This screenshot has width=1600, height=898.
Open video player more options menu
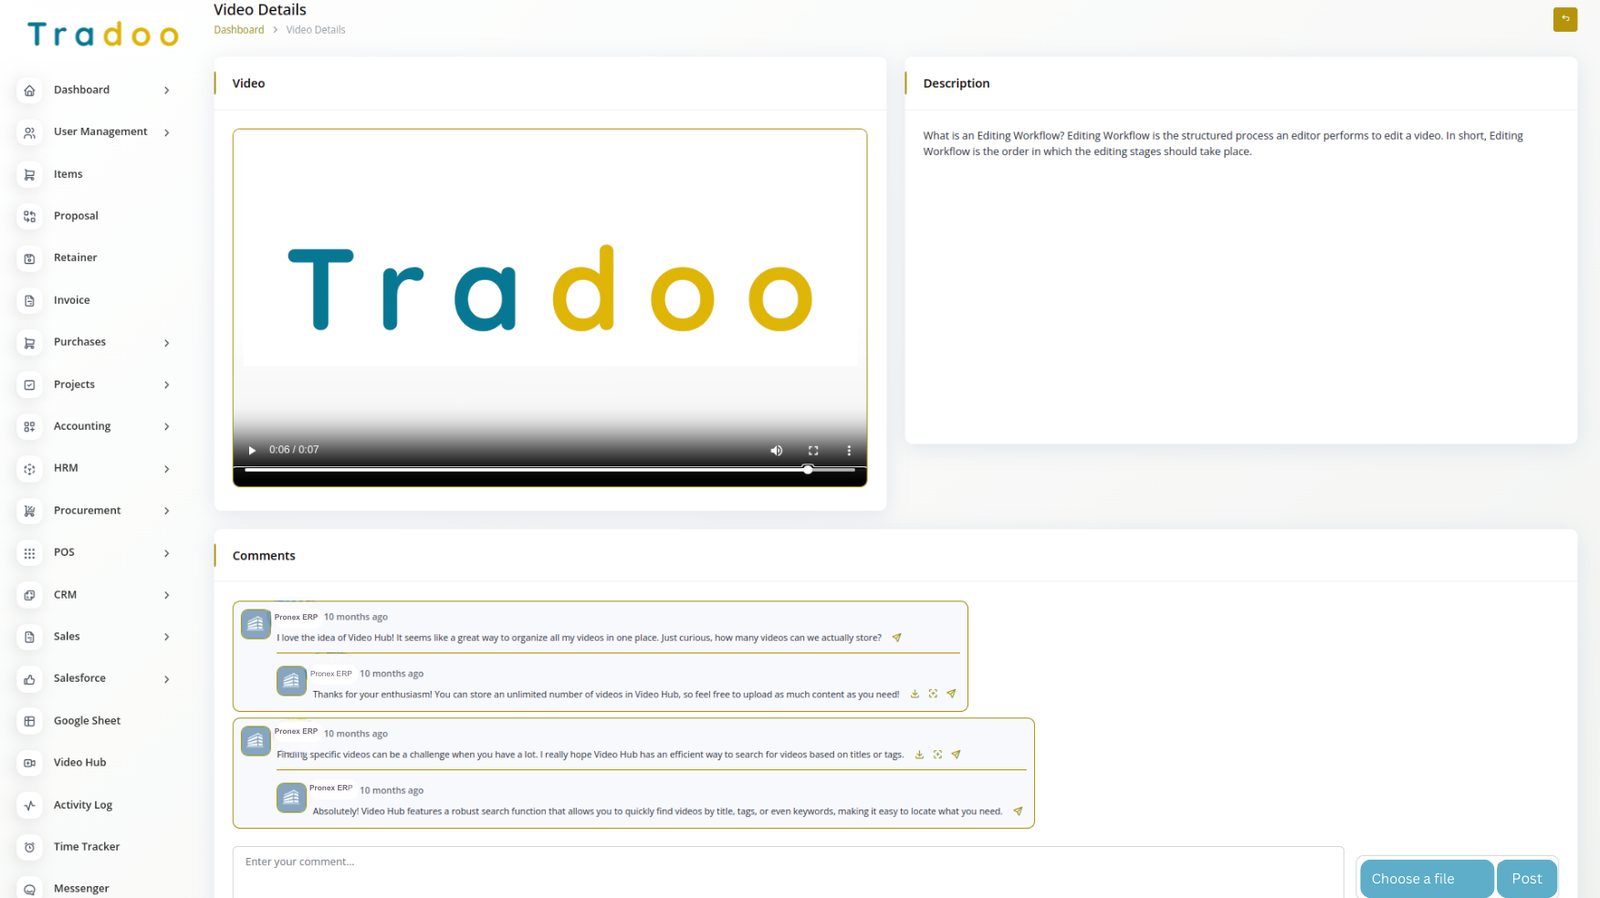pyautogui.click(x=849, y=450)
